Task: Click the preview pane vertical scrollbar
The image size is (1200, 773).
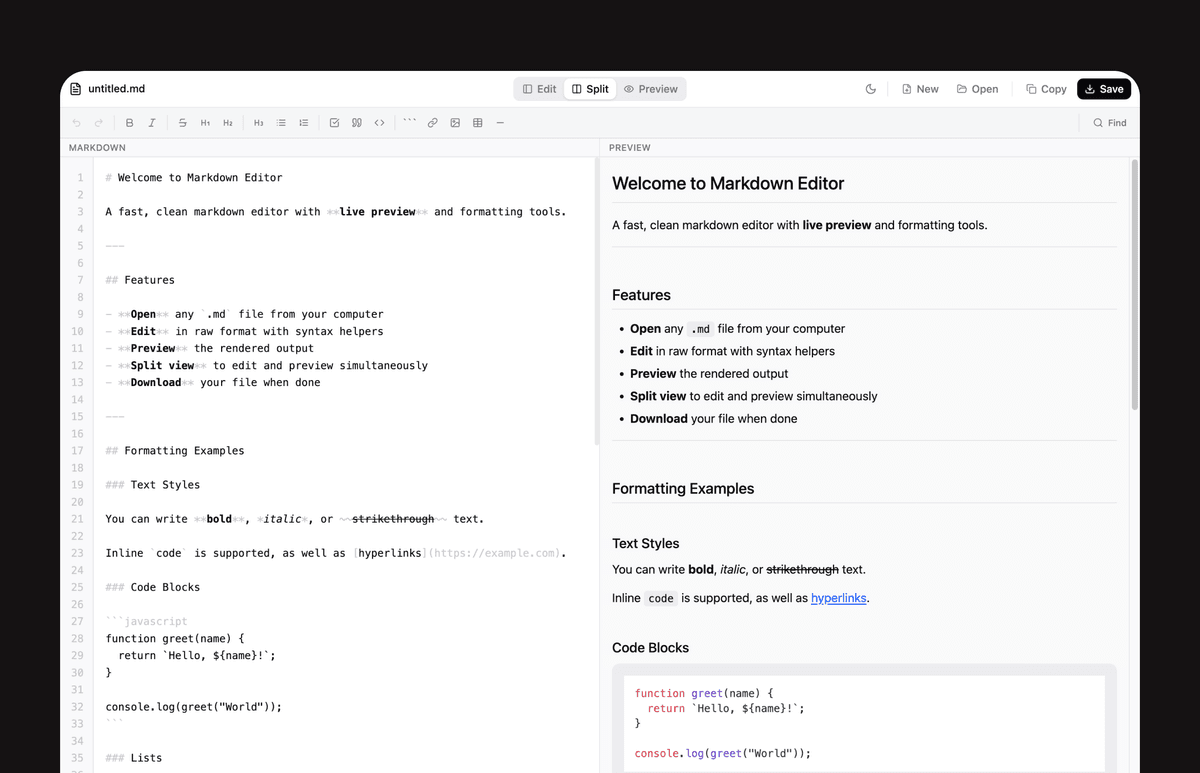Action: pos(1135,284)
